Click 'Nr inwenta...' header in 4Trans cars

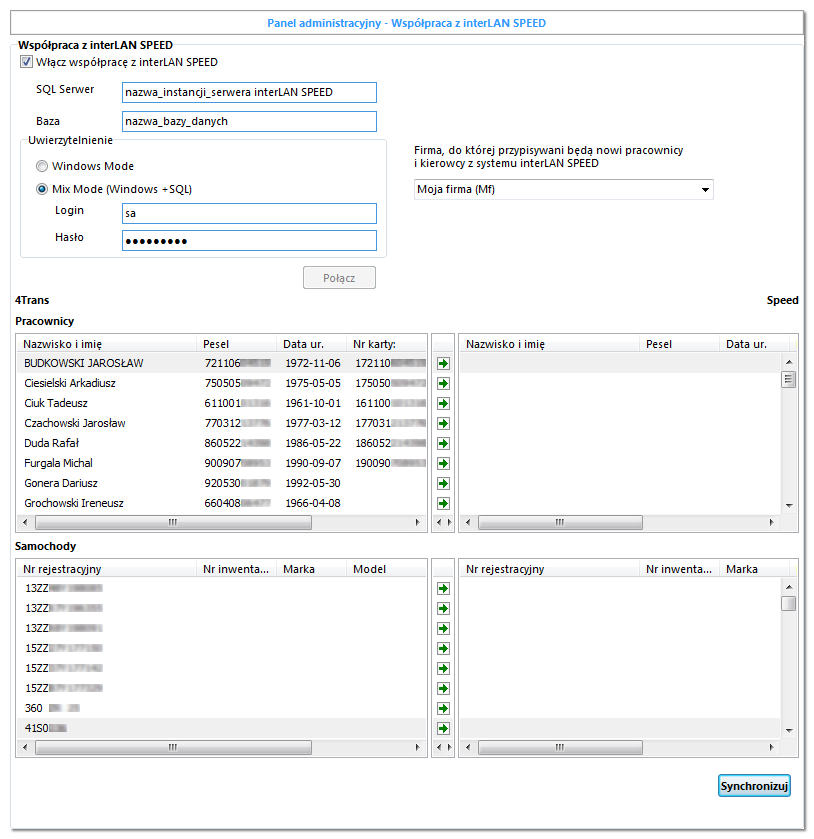237,569
